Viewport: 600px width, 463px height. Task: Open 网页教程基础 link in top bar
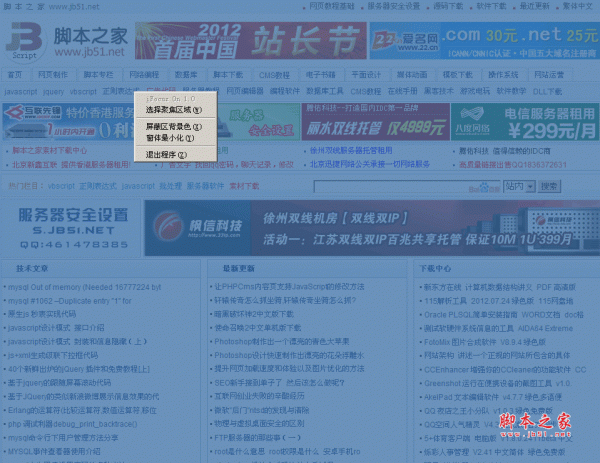click(x=332, y=6)
